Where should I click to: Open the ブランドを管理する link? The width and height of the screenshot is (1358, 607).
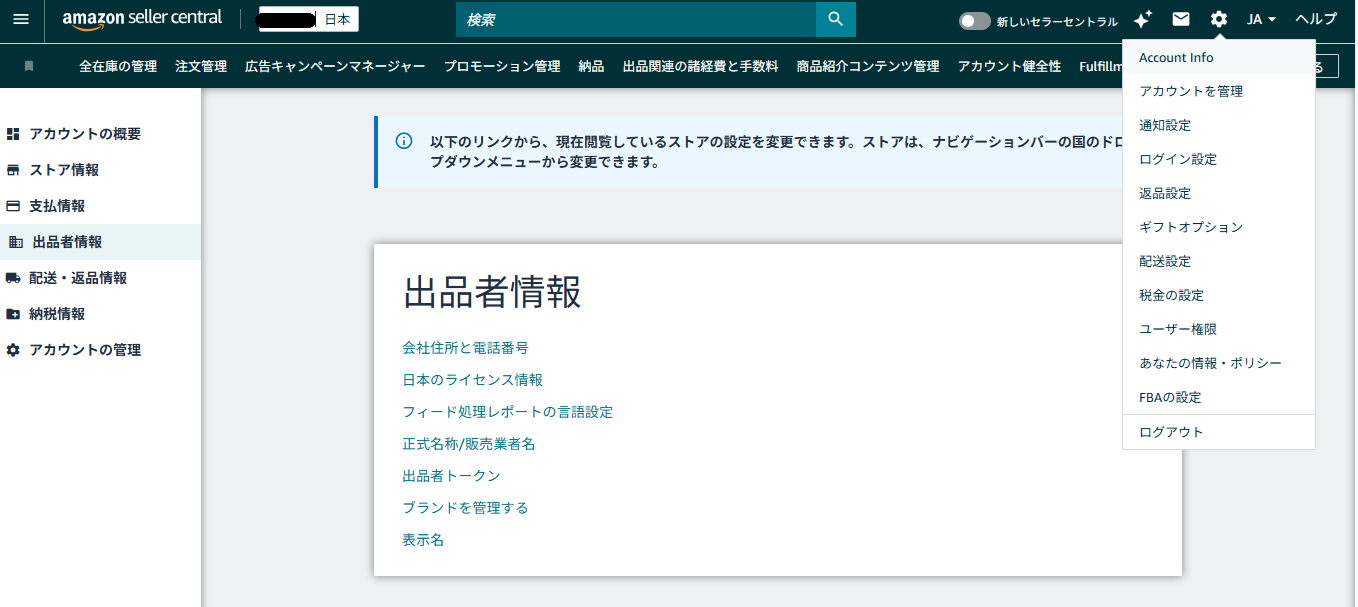click(465, 508)
